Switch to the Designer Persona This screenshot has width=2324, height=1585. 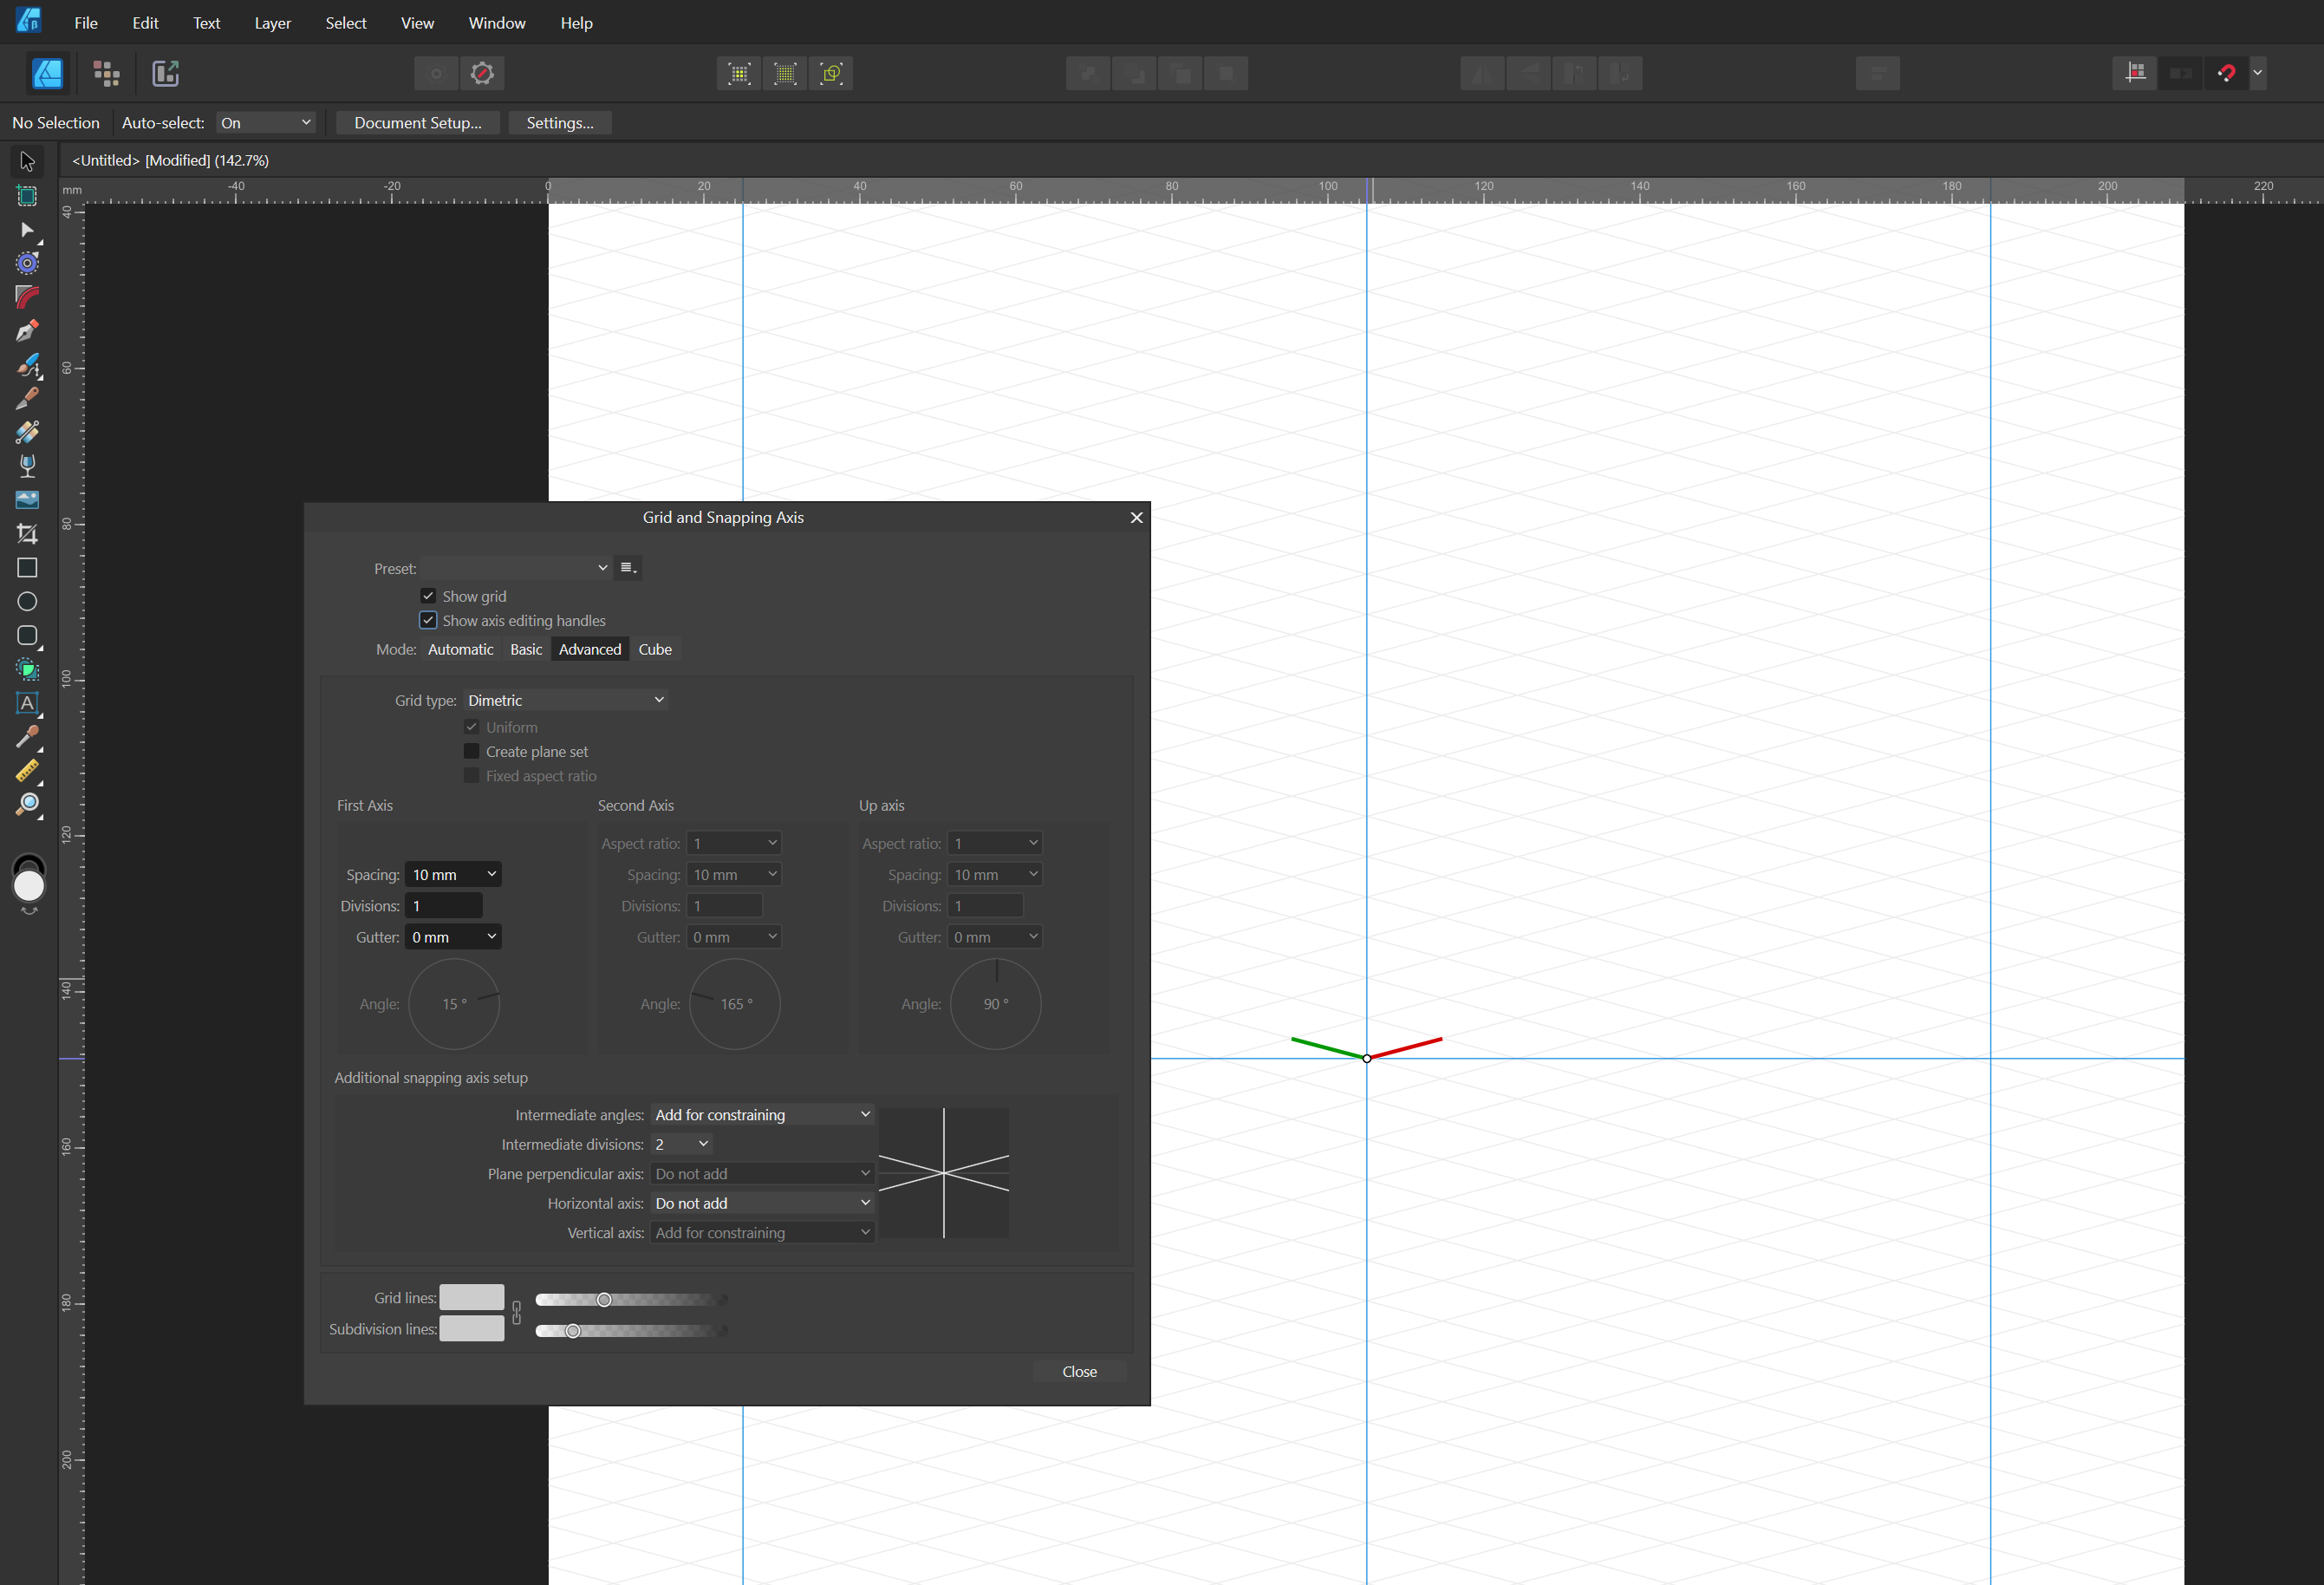click(47, 73)
